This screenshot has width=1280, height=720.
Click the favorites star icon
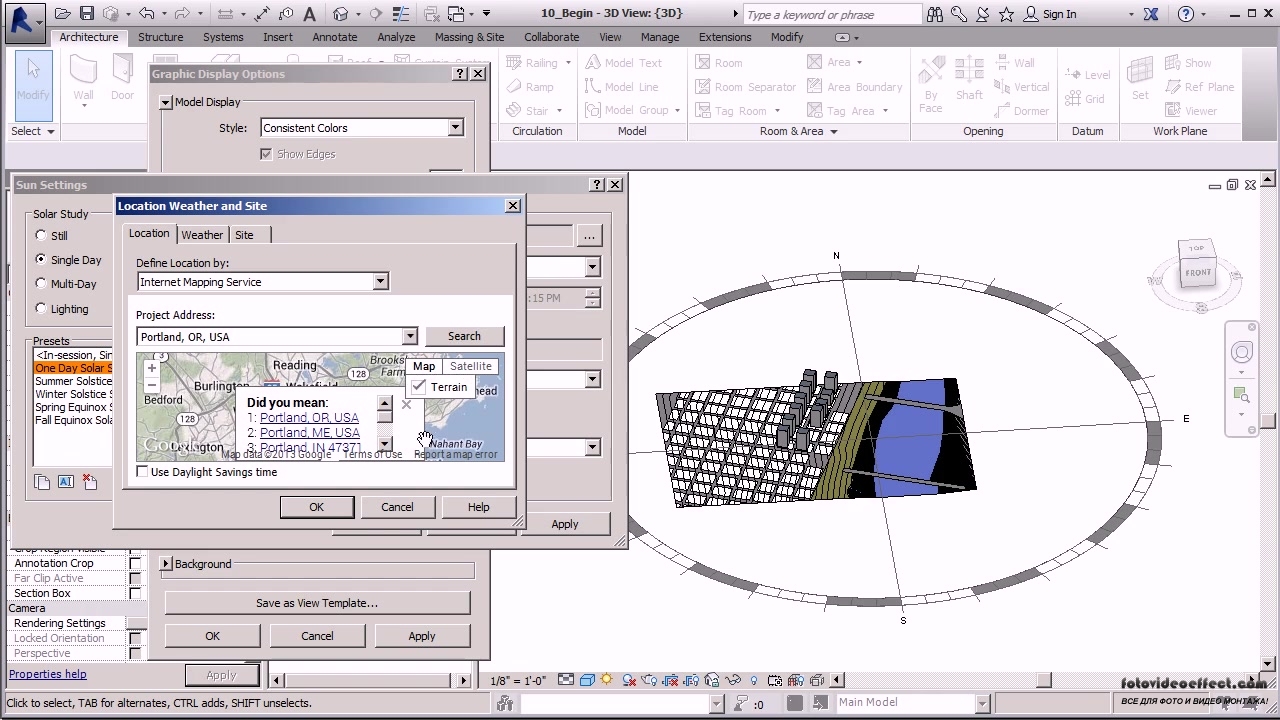pos(1006,14)
